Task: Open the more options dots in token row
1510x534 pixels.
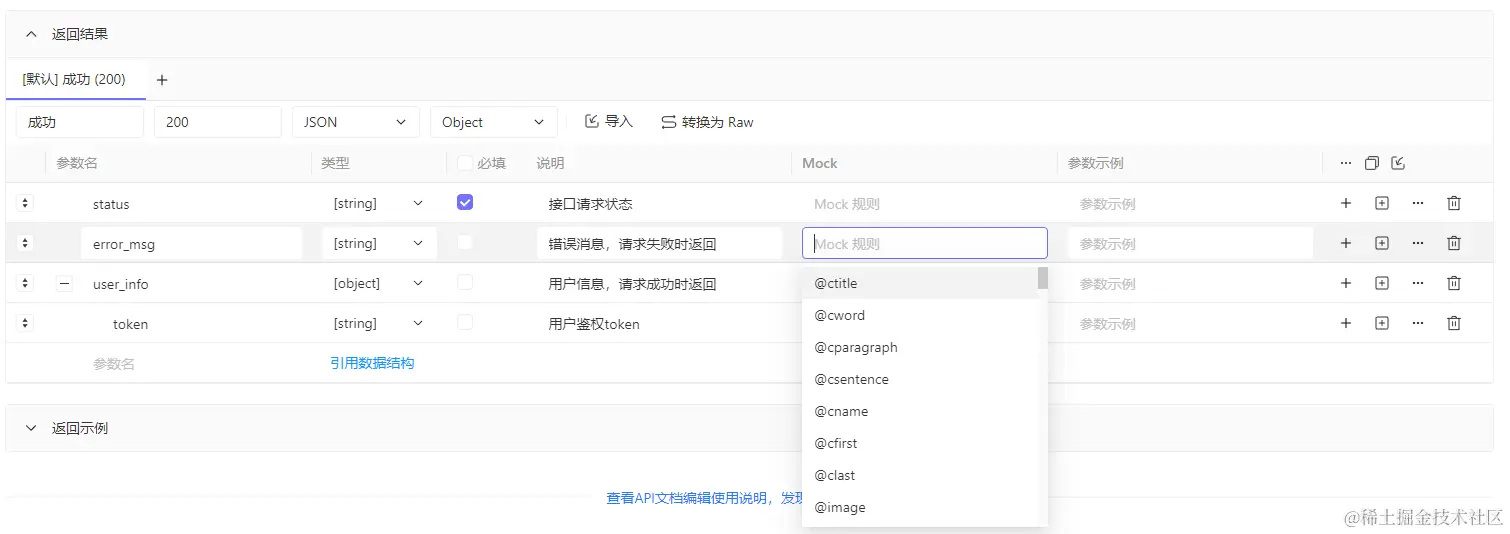Action: [1418, 323]
